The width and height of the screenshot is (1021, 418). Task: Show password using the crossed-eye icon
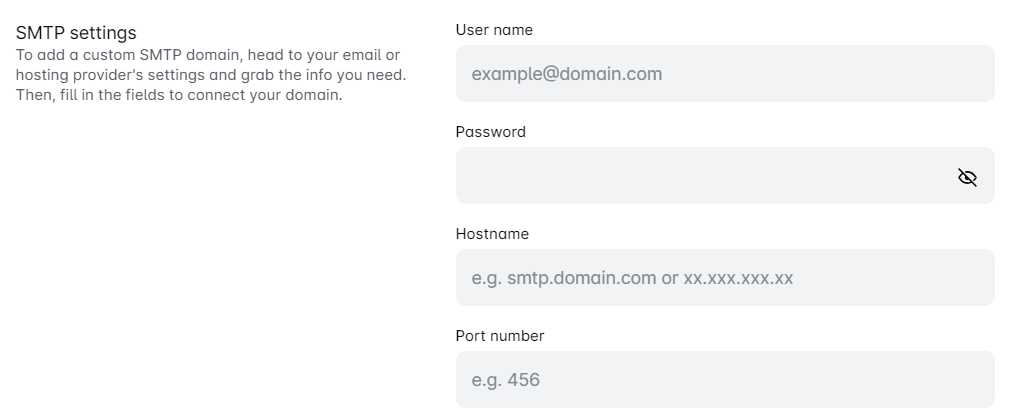[967, 178]
